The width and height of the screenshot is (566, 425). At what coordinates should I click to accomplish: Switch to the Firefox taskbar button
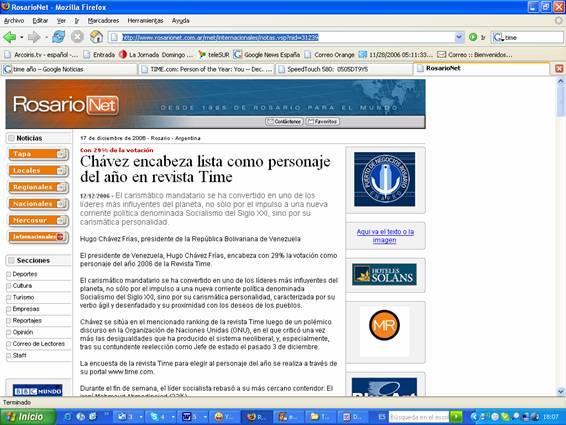tap(257, 417)
